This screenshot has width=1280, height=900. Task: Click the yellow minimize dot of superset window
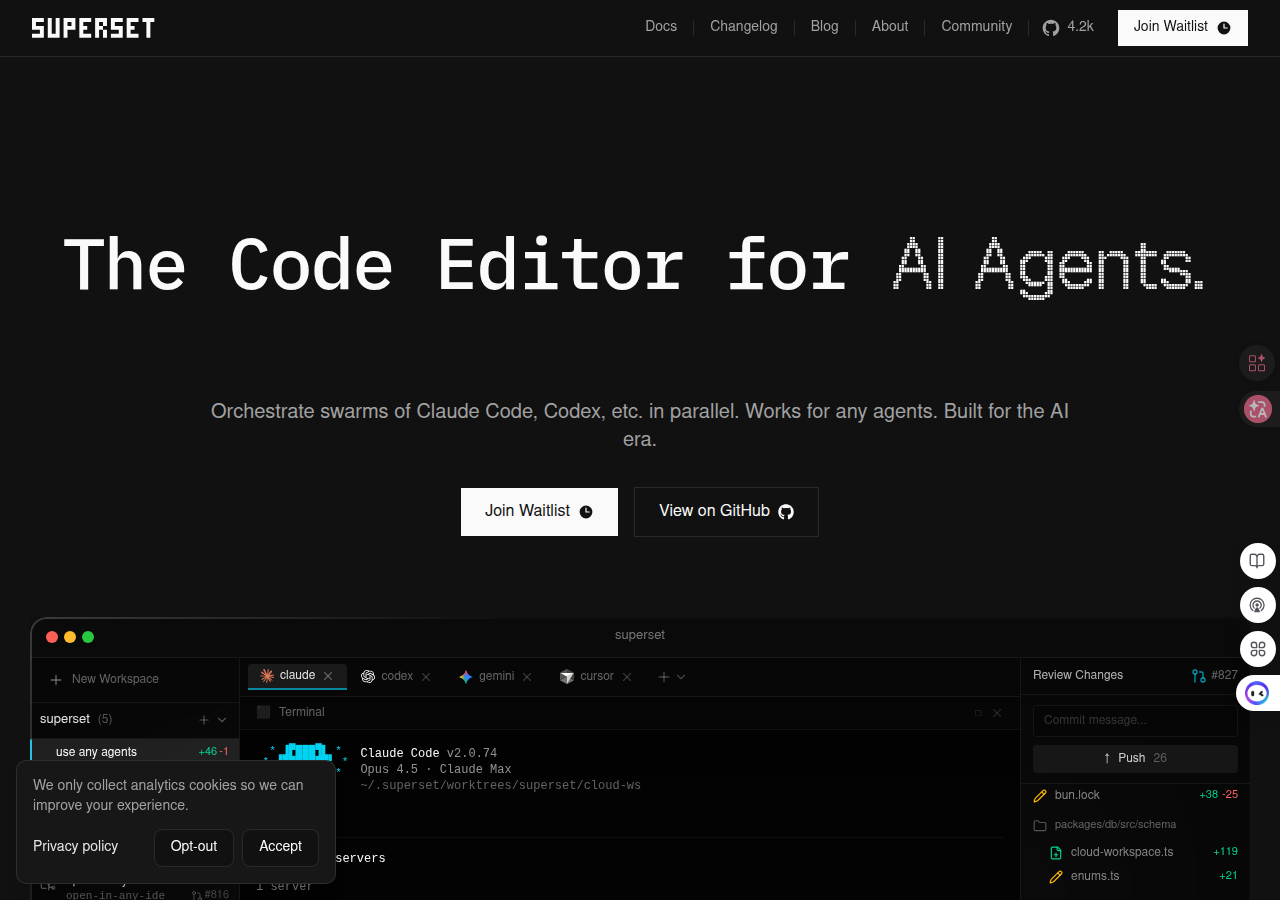click(x=70, y=637)
